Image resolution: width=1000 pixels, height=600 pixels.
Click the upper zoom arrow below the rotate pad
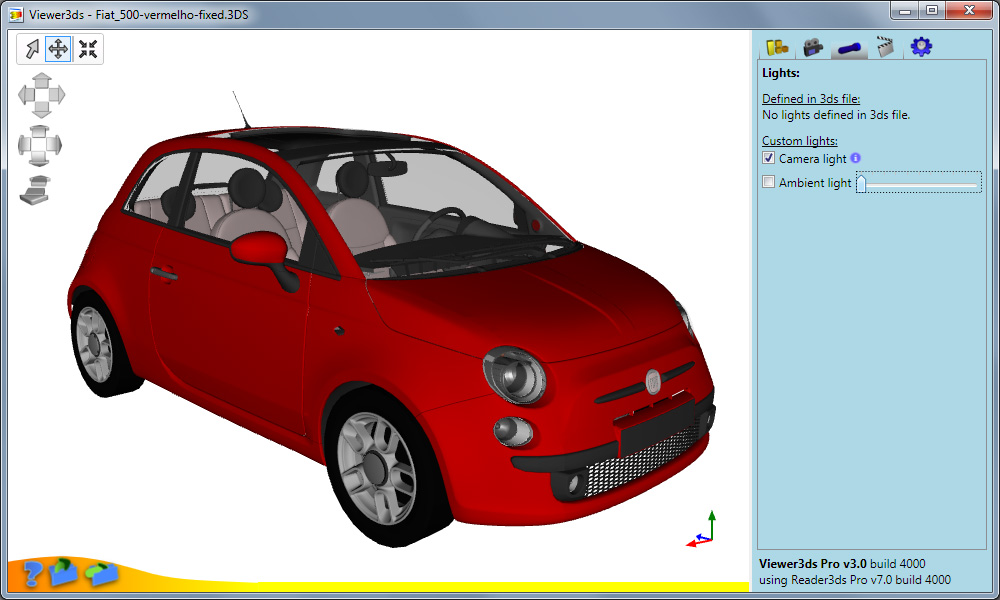[40, 181]
